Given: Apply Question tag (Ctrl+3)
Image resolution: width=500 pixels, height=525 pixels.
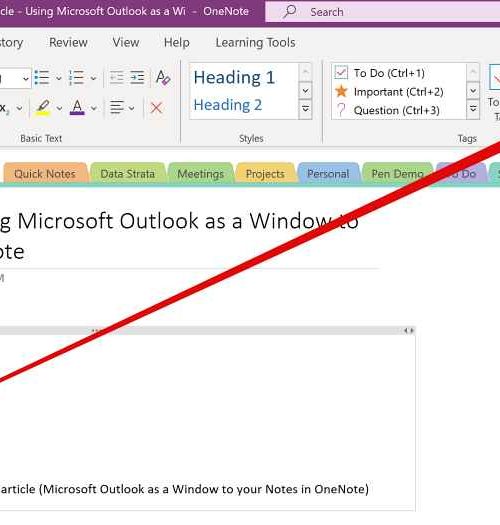Looking at the screenshot, I should 387,110.
